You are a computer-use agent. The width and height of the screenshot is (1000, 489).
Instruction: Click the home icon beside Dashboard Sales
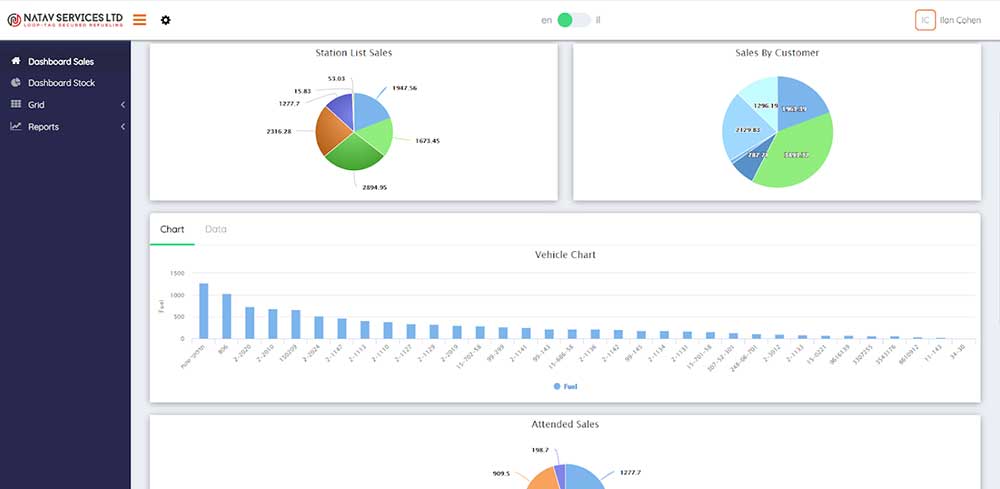16,61
